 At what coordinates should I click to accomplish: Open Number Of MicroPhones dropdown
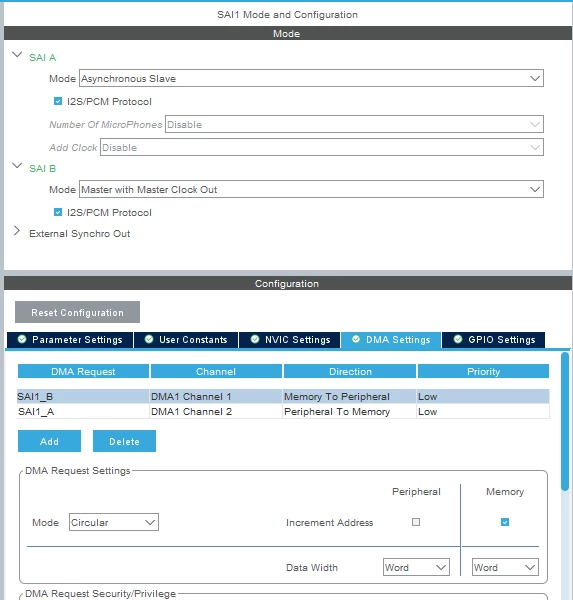pyautogui.click(x=354, y=124)
